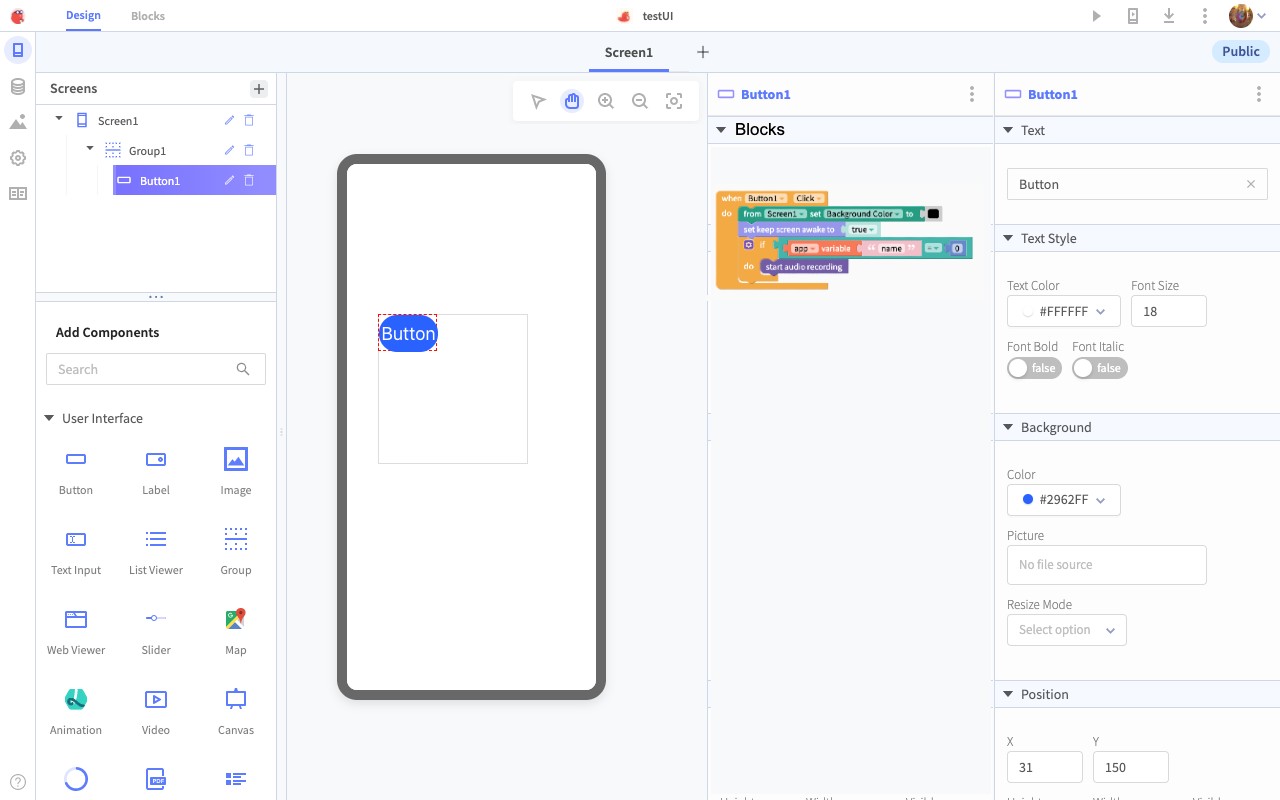Add the Map component
This screenshot has height=800, width=1280.
pos(236,631)
